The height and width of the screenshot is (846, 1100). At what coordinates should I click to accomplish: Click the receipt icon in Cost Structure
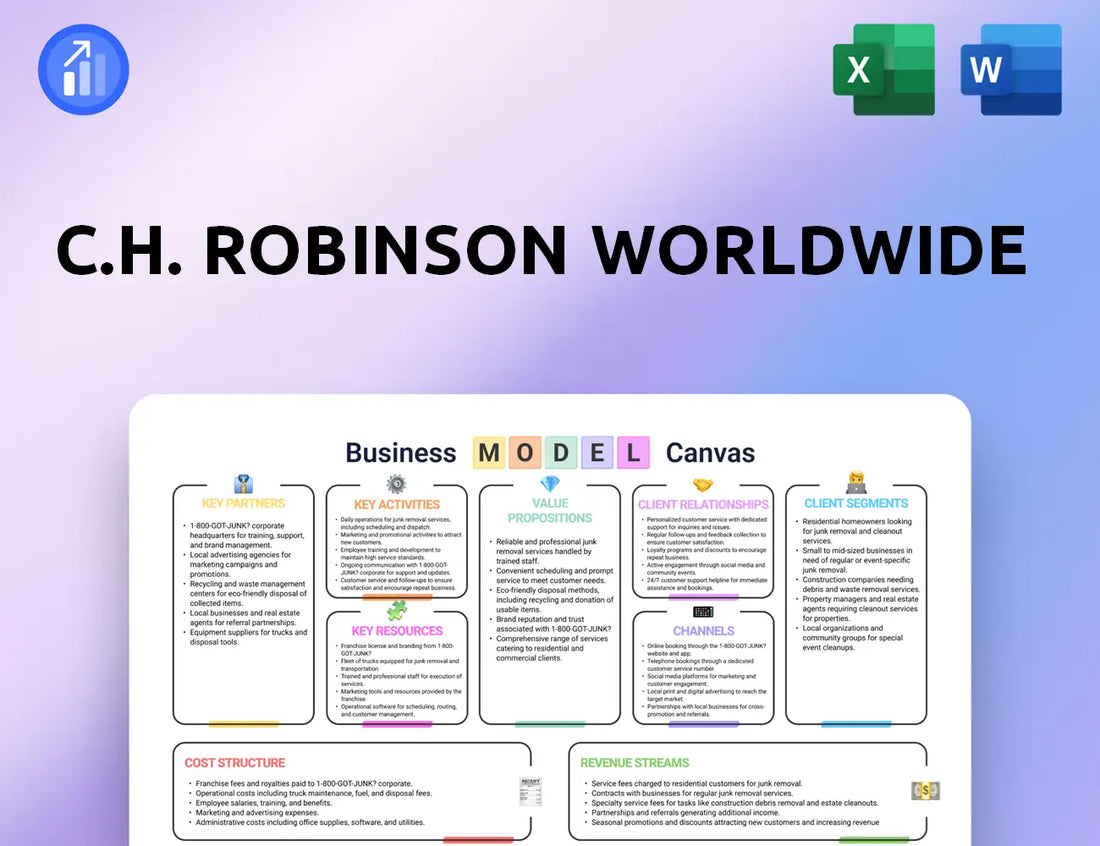[x=530, y=791]
